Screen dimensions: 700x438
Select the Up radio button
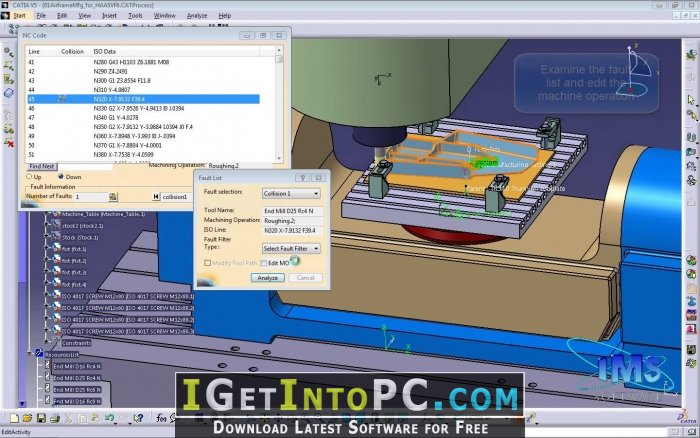(x=29, y=177)
